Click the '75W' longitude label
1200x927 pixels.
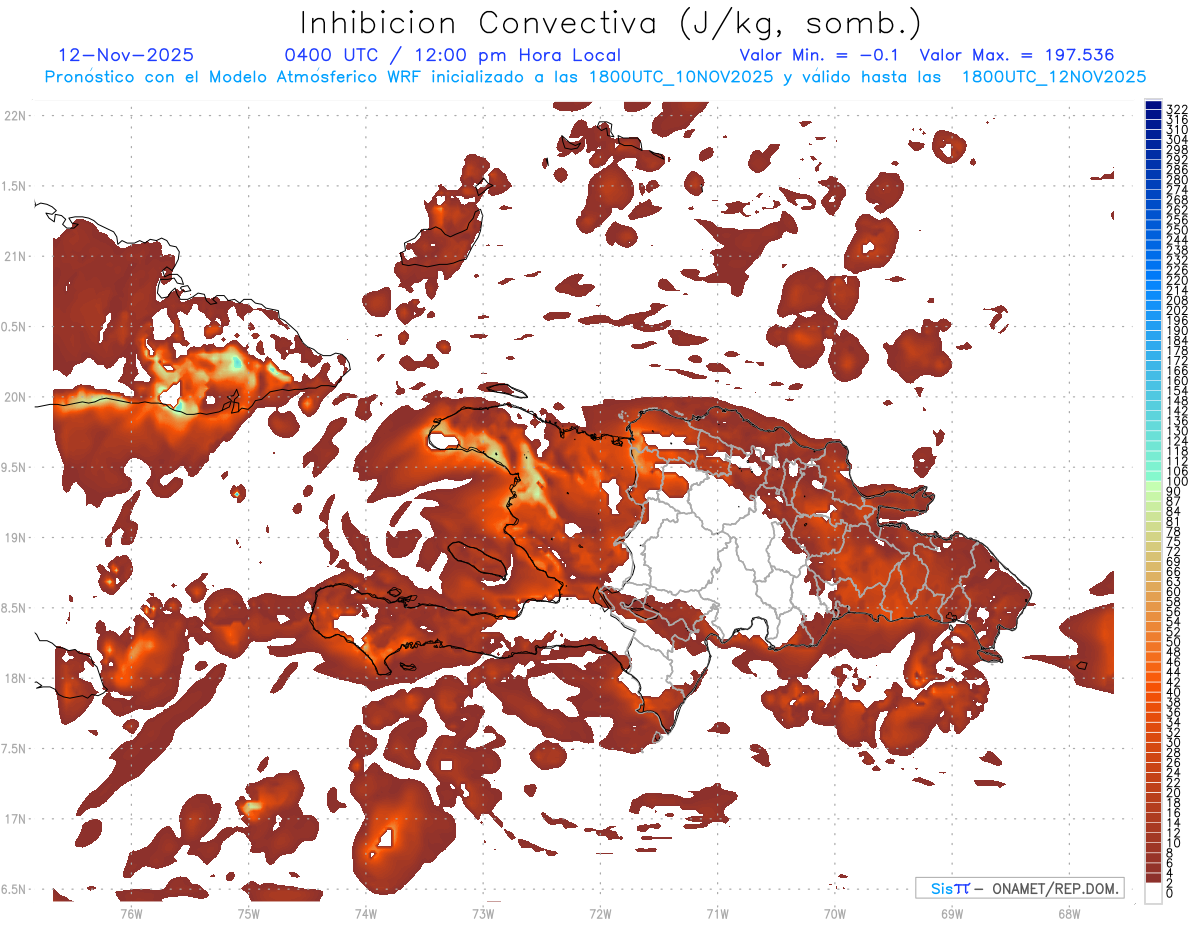pos(248,913)
